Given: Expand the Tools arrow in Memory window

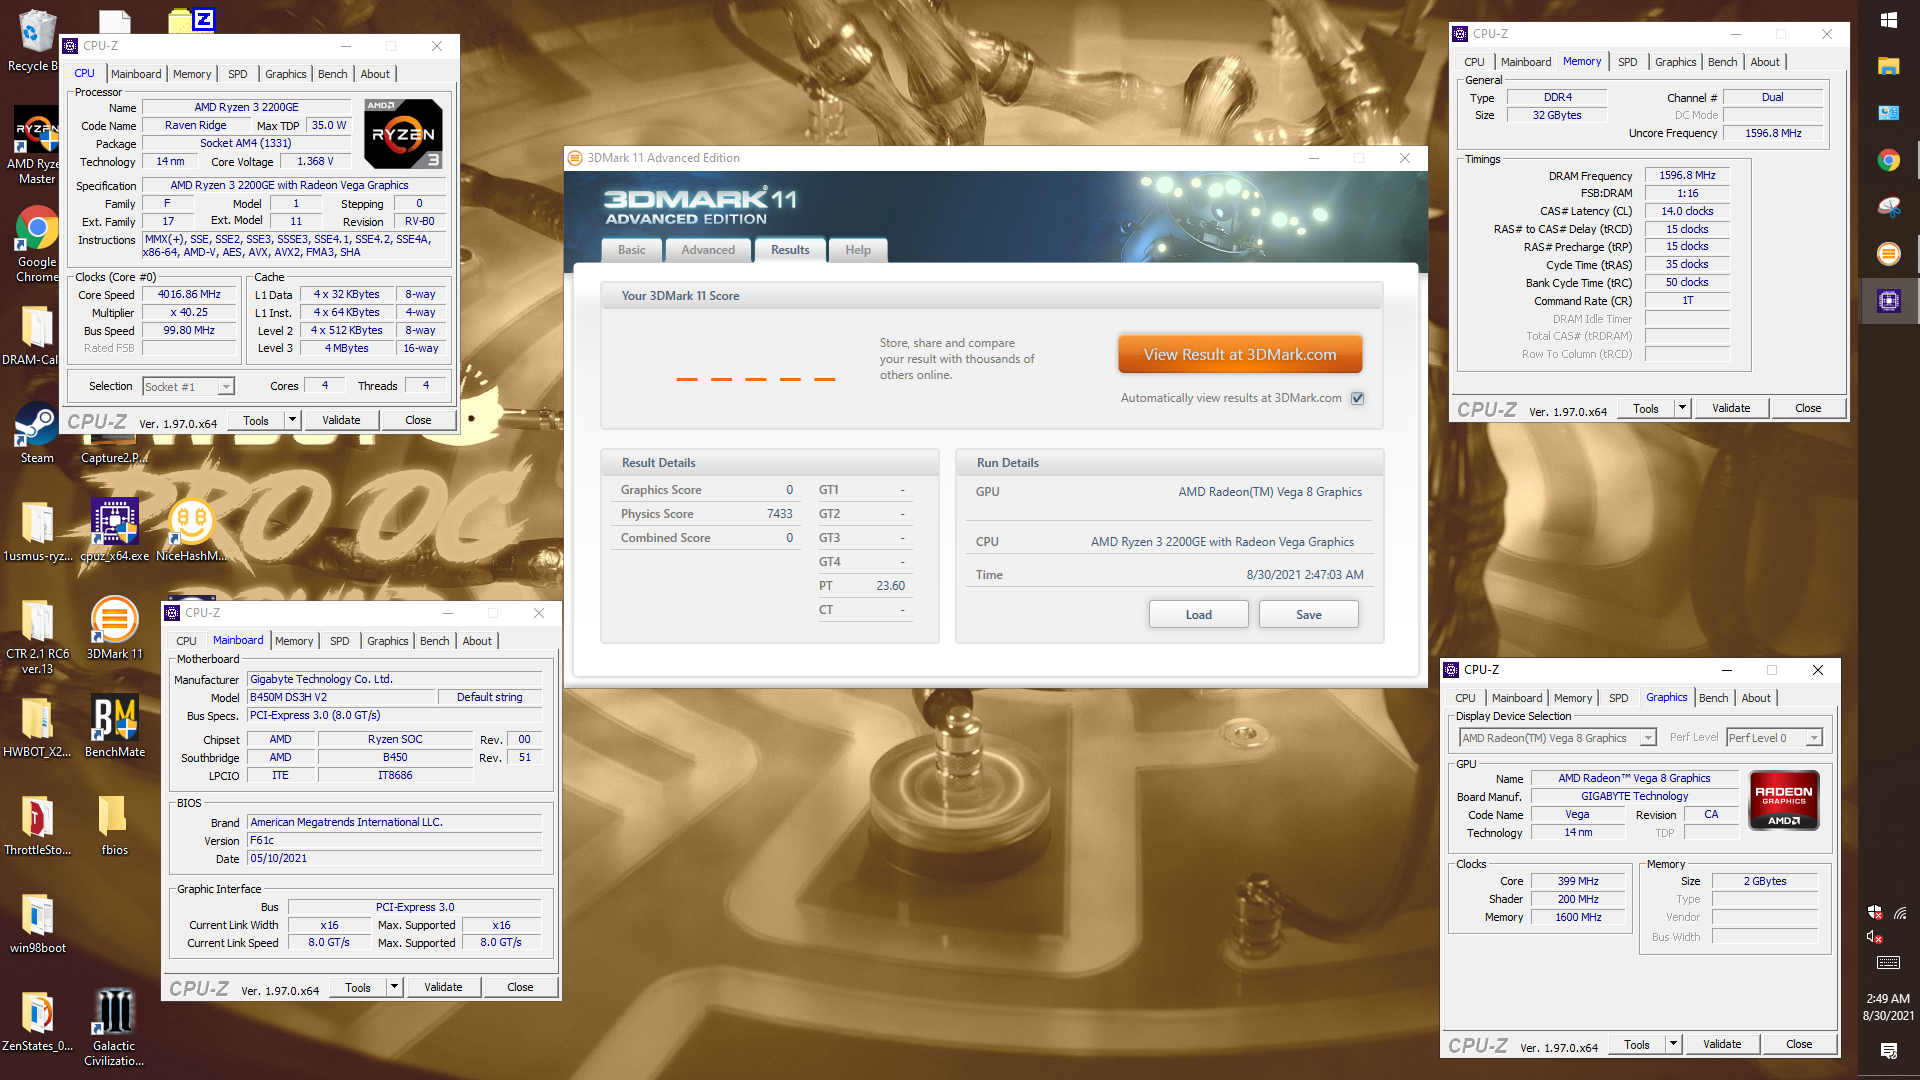Looking at the screenshot, I should (x=1682, y=408).
